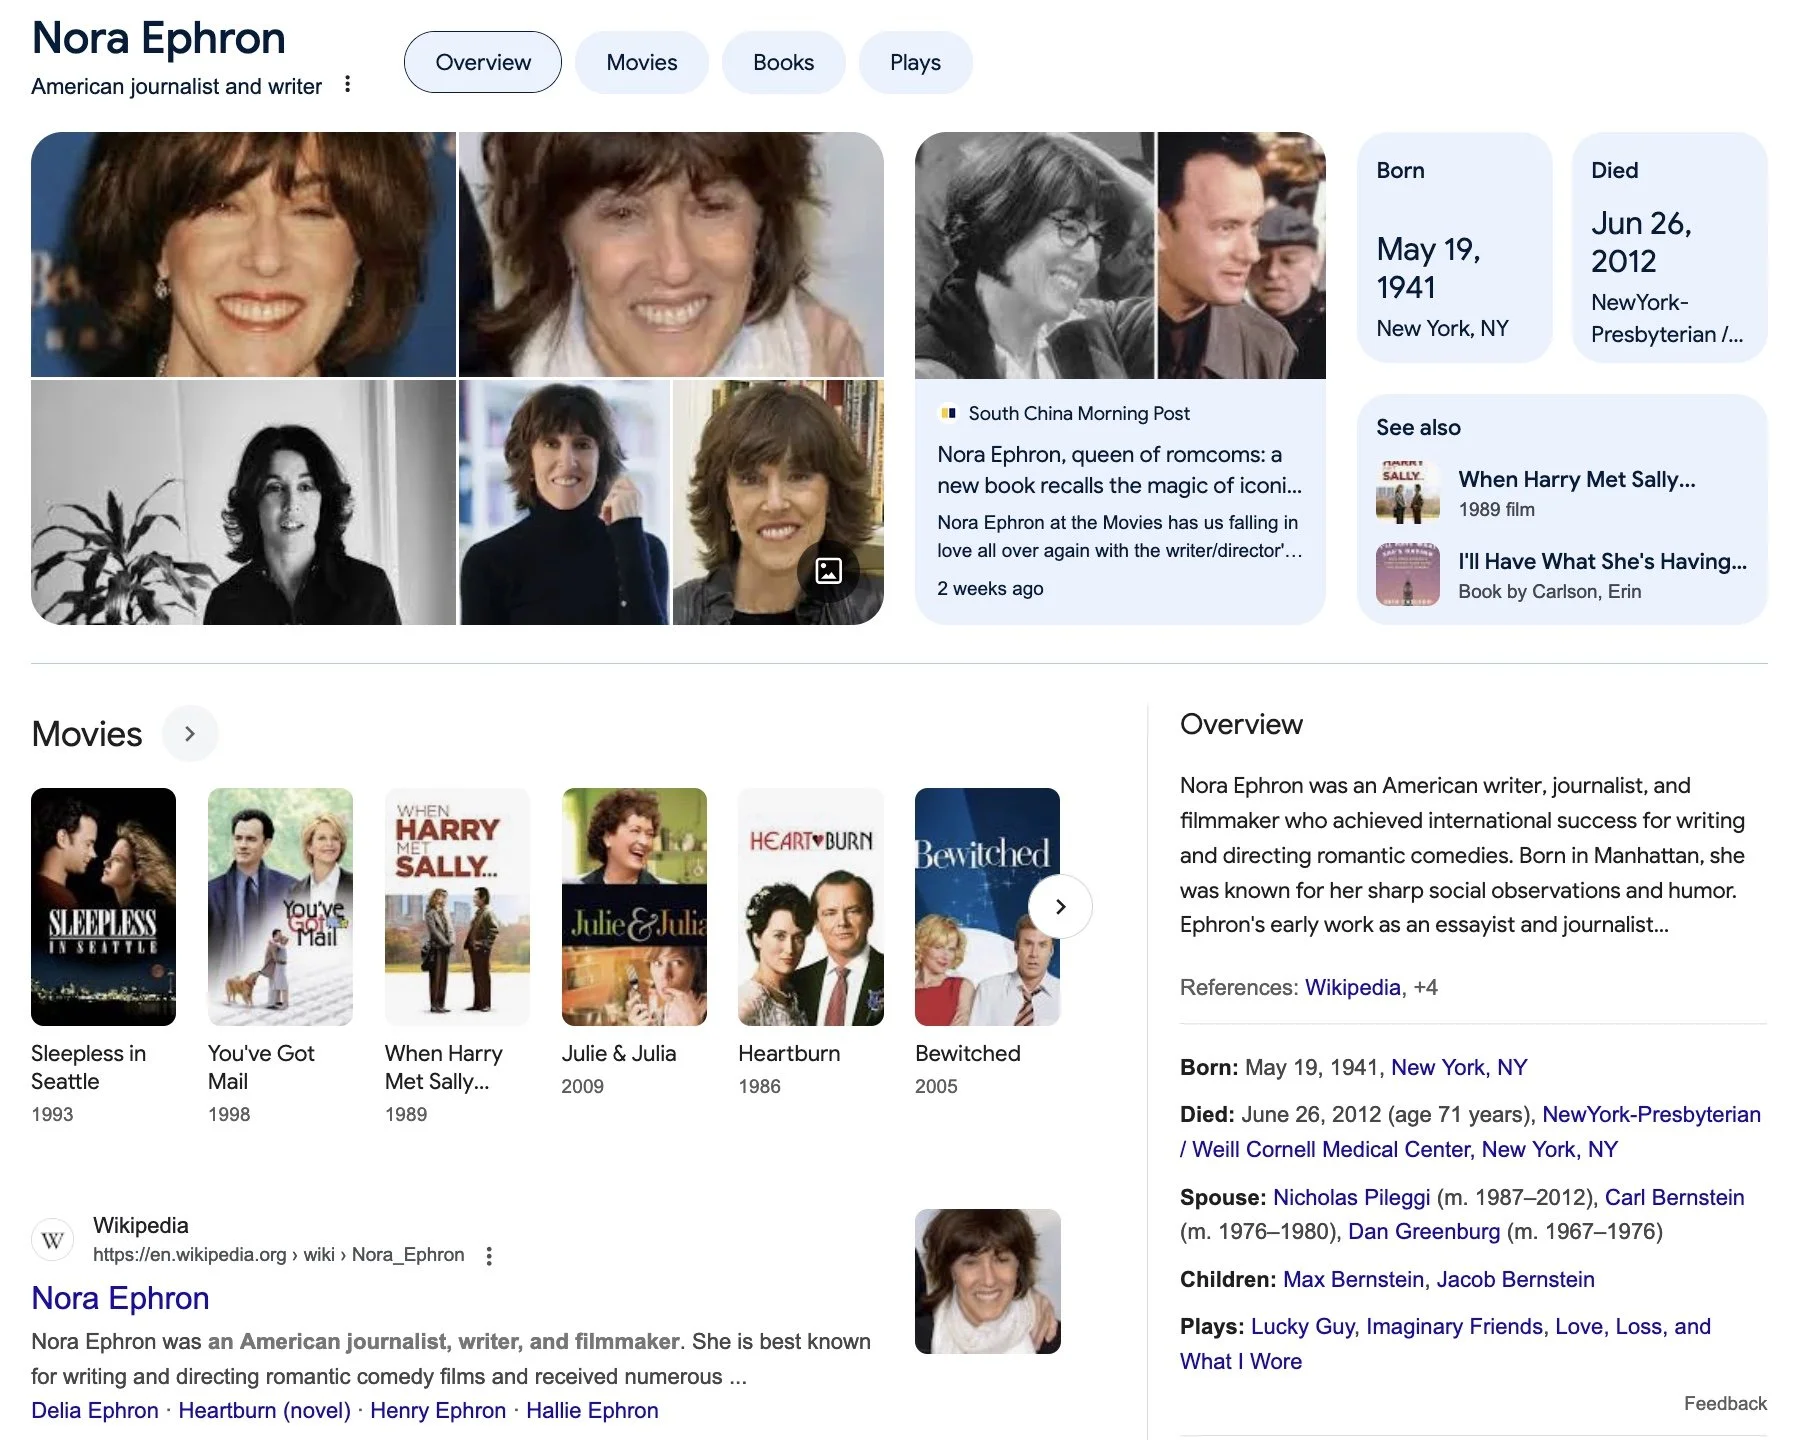Screen dimensions: 1796x1440
Task: Open Heartburn movie poster
Action: (811, 907)
